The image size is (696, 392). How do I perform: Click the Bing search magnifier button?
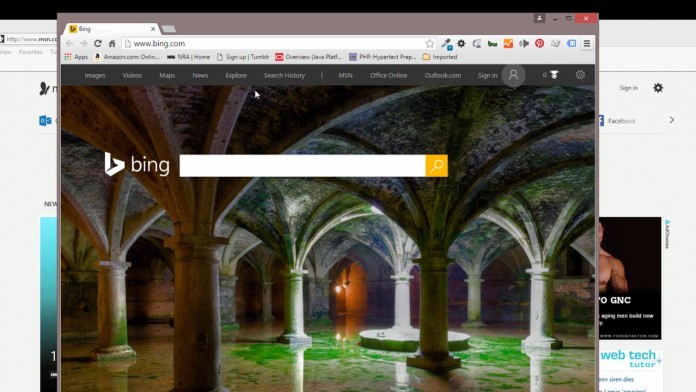[x=436, y=166]
